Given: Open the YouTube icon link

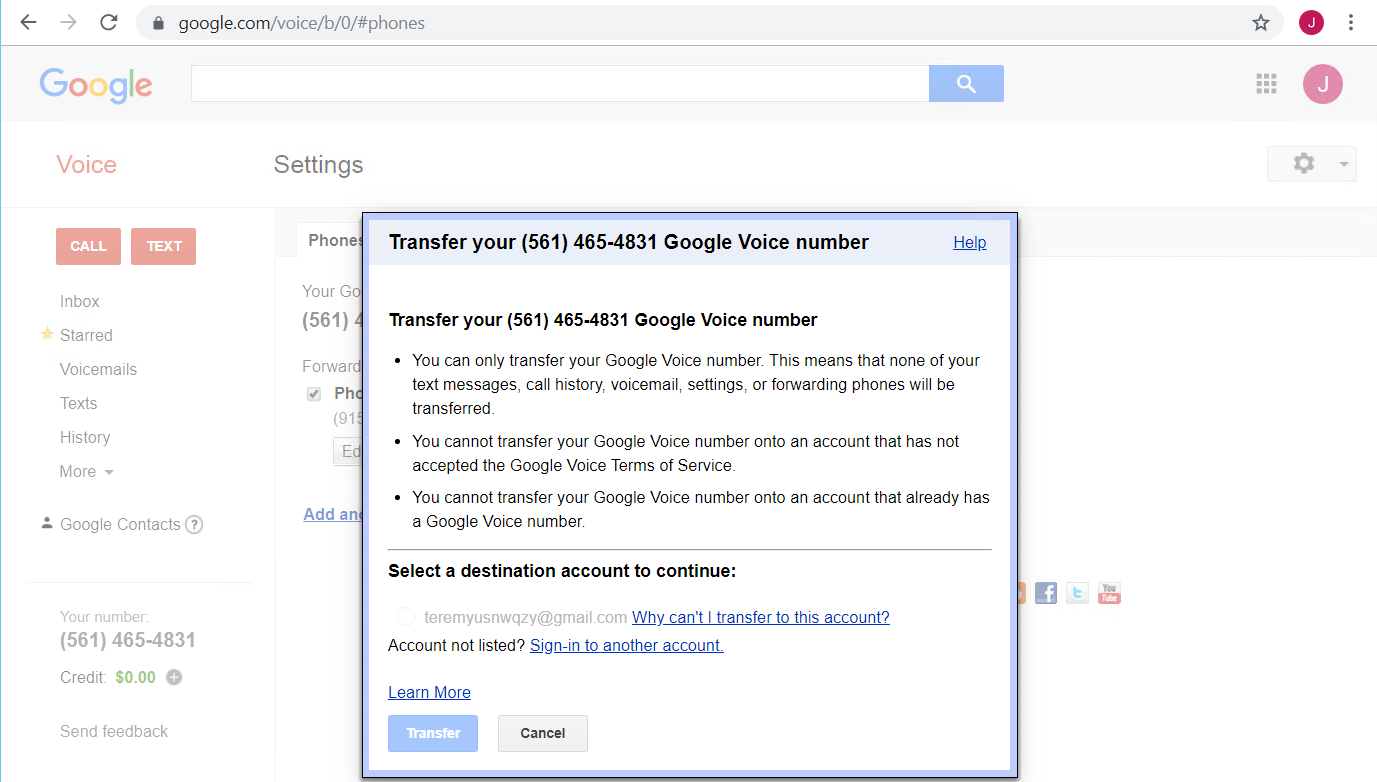Looking at the screenshot, I should click(x=1109, y=593).
